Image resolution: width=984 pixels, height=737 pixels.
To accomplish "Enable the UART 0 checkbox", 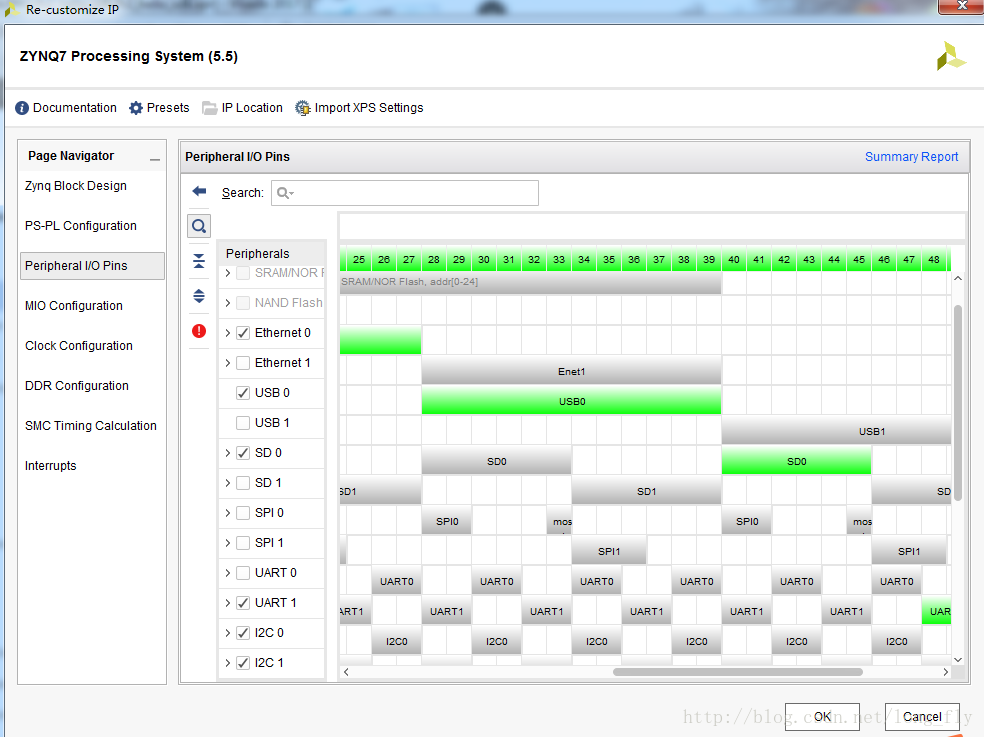I will [x=242, y=573].
